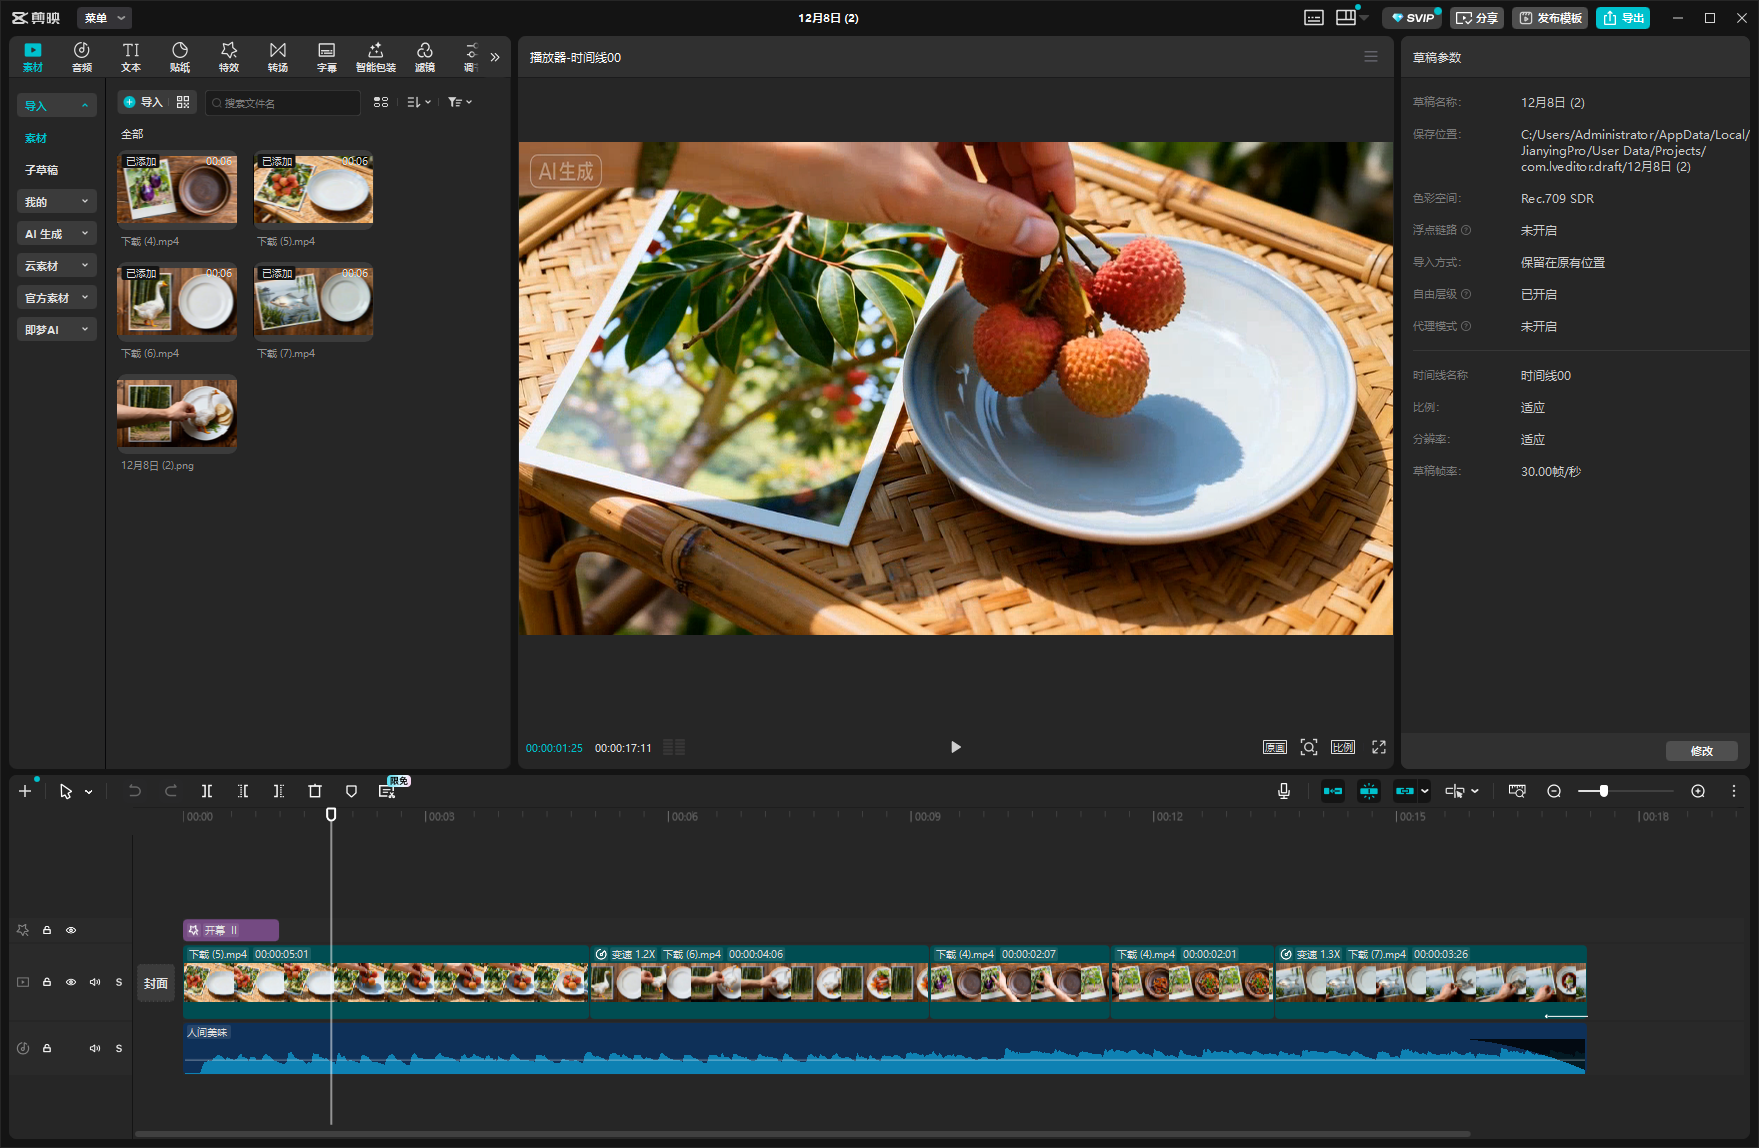Play the video in the player
The image size is (1759, 1148).
click(x=955, y=747)
